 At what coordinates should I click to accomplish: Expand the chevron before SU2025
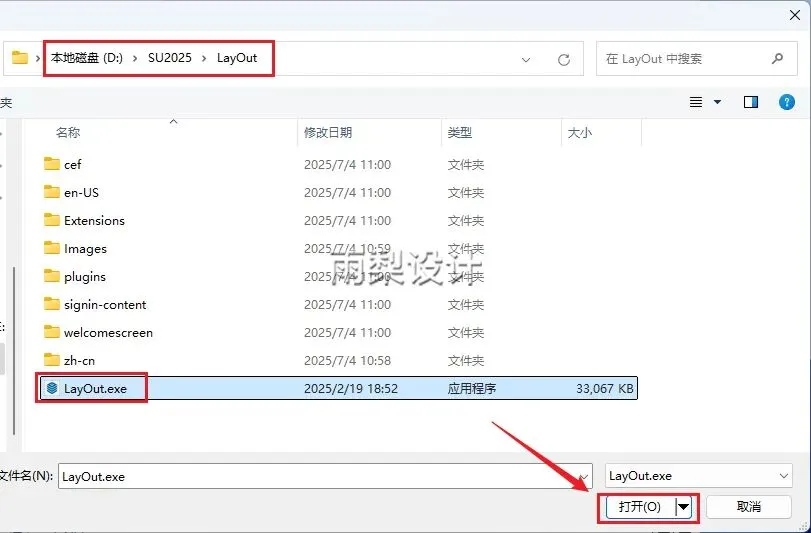pyautogui.click(x=135, y=58)
